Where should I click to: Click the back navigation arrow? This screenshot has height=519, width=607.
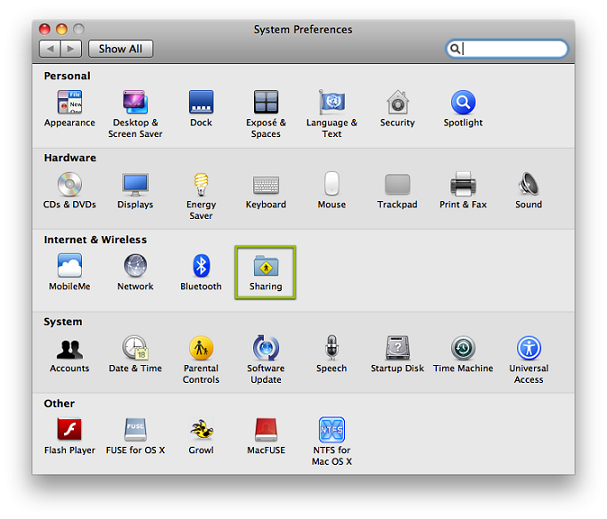(49, 48)
